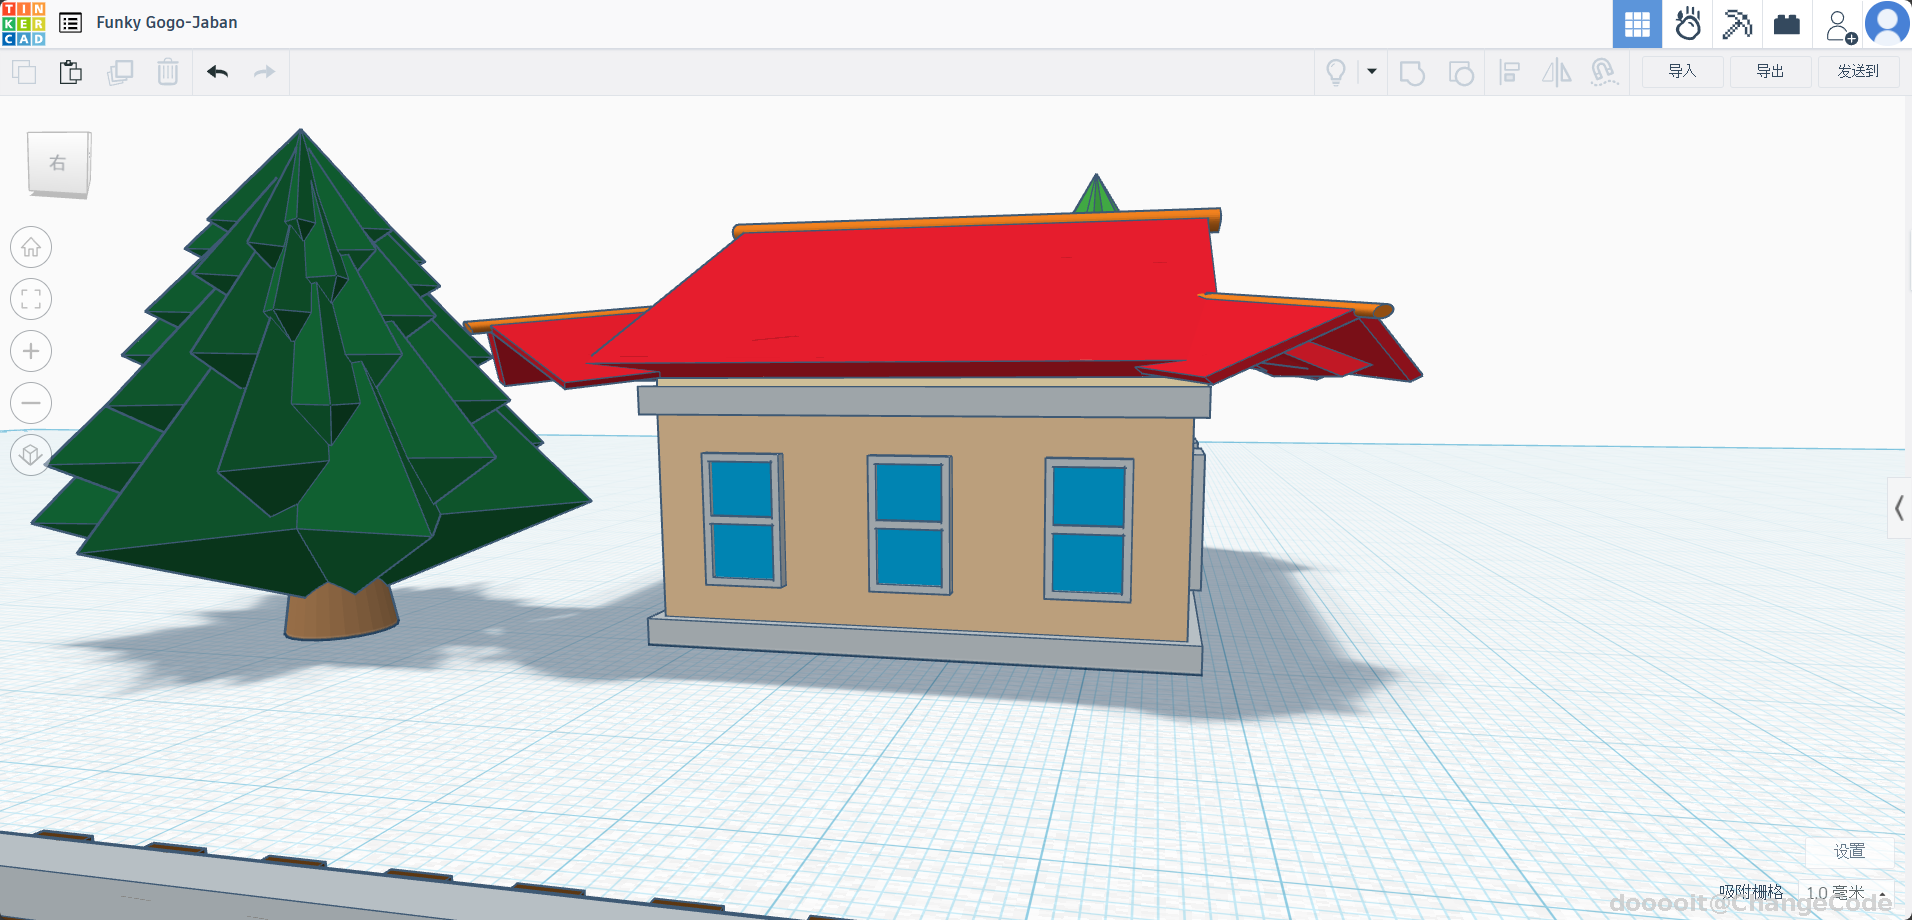Click the Zoom out minus icon
Image resolution: width=1912 pixels, height=920 pixels.
pos(31,403)
